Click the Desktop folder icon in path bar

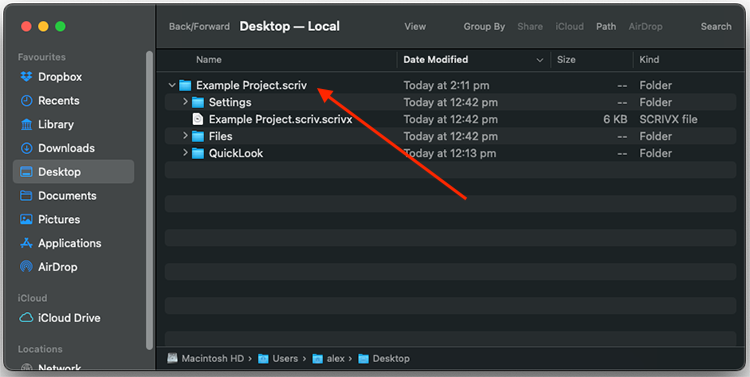[x=364, y=358]
